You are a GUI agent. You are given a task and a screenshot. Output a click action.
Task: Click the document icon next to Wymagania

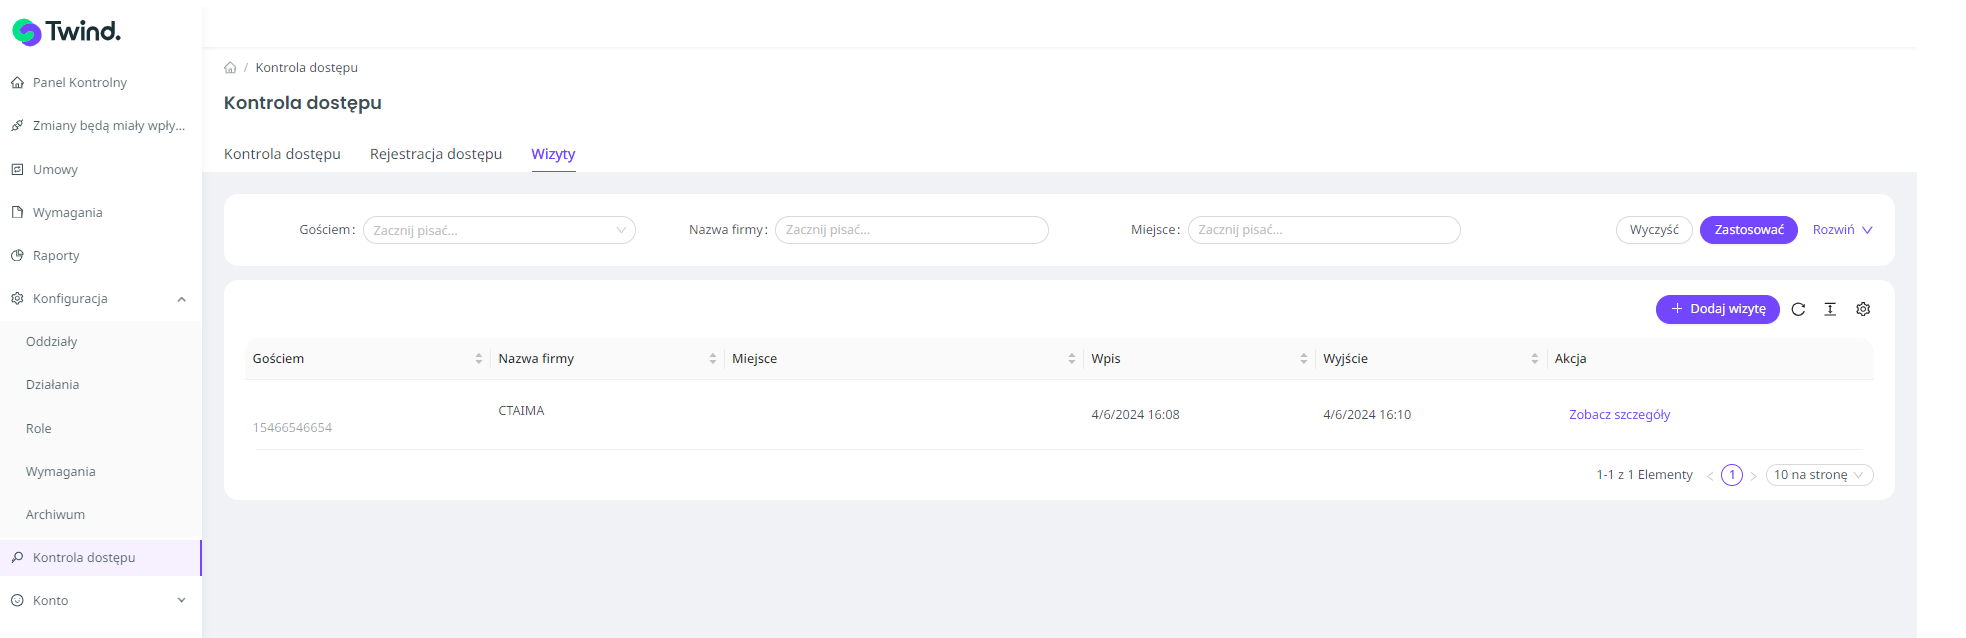pyautogui.click(x=17, y=213)
